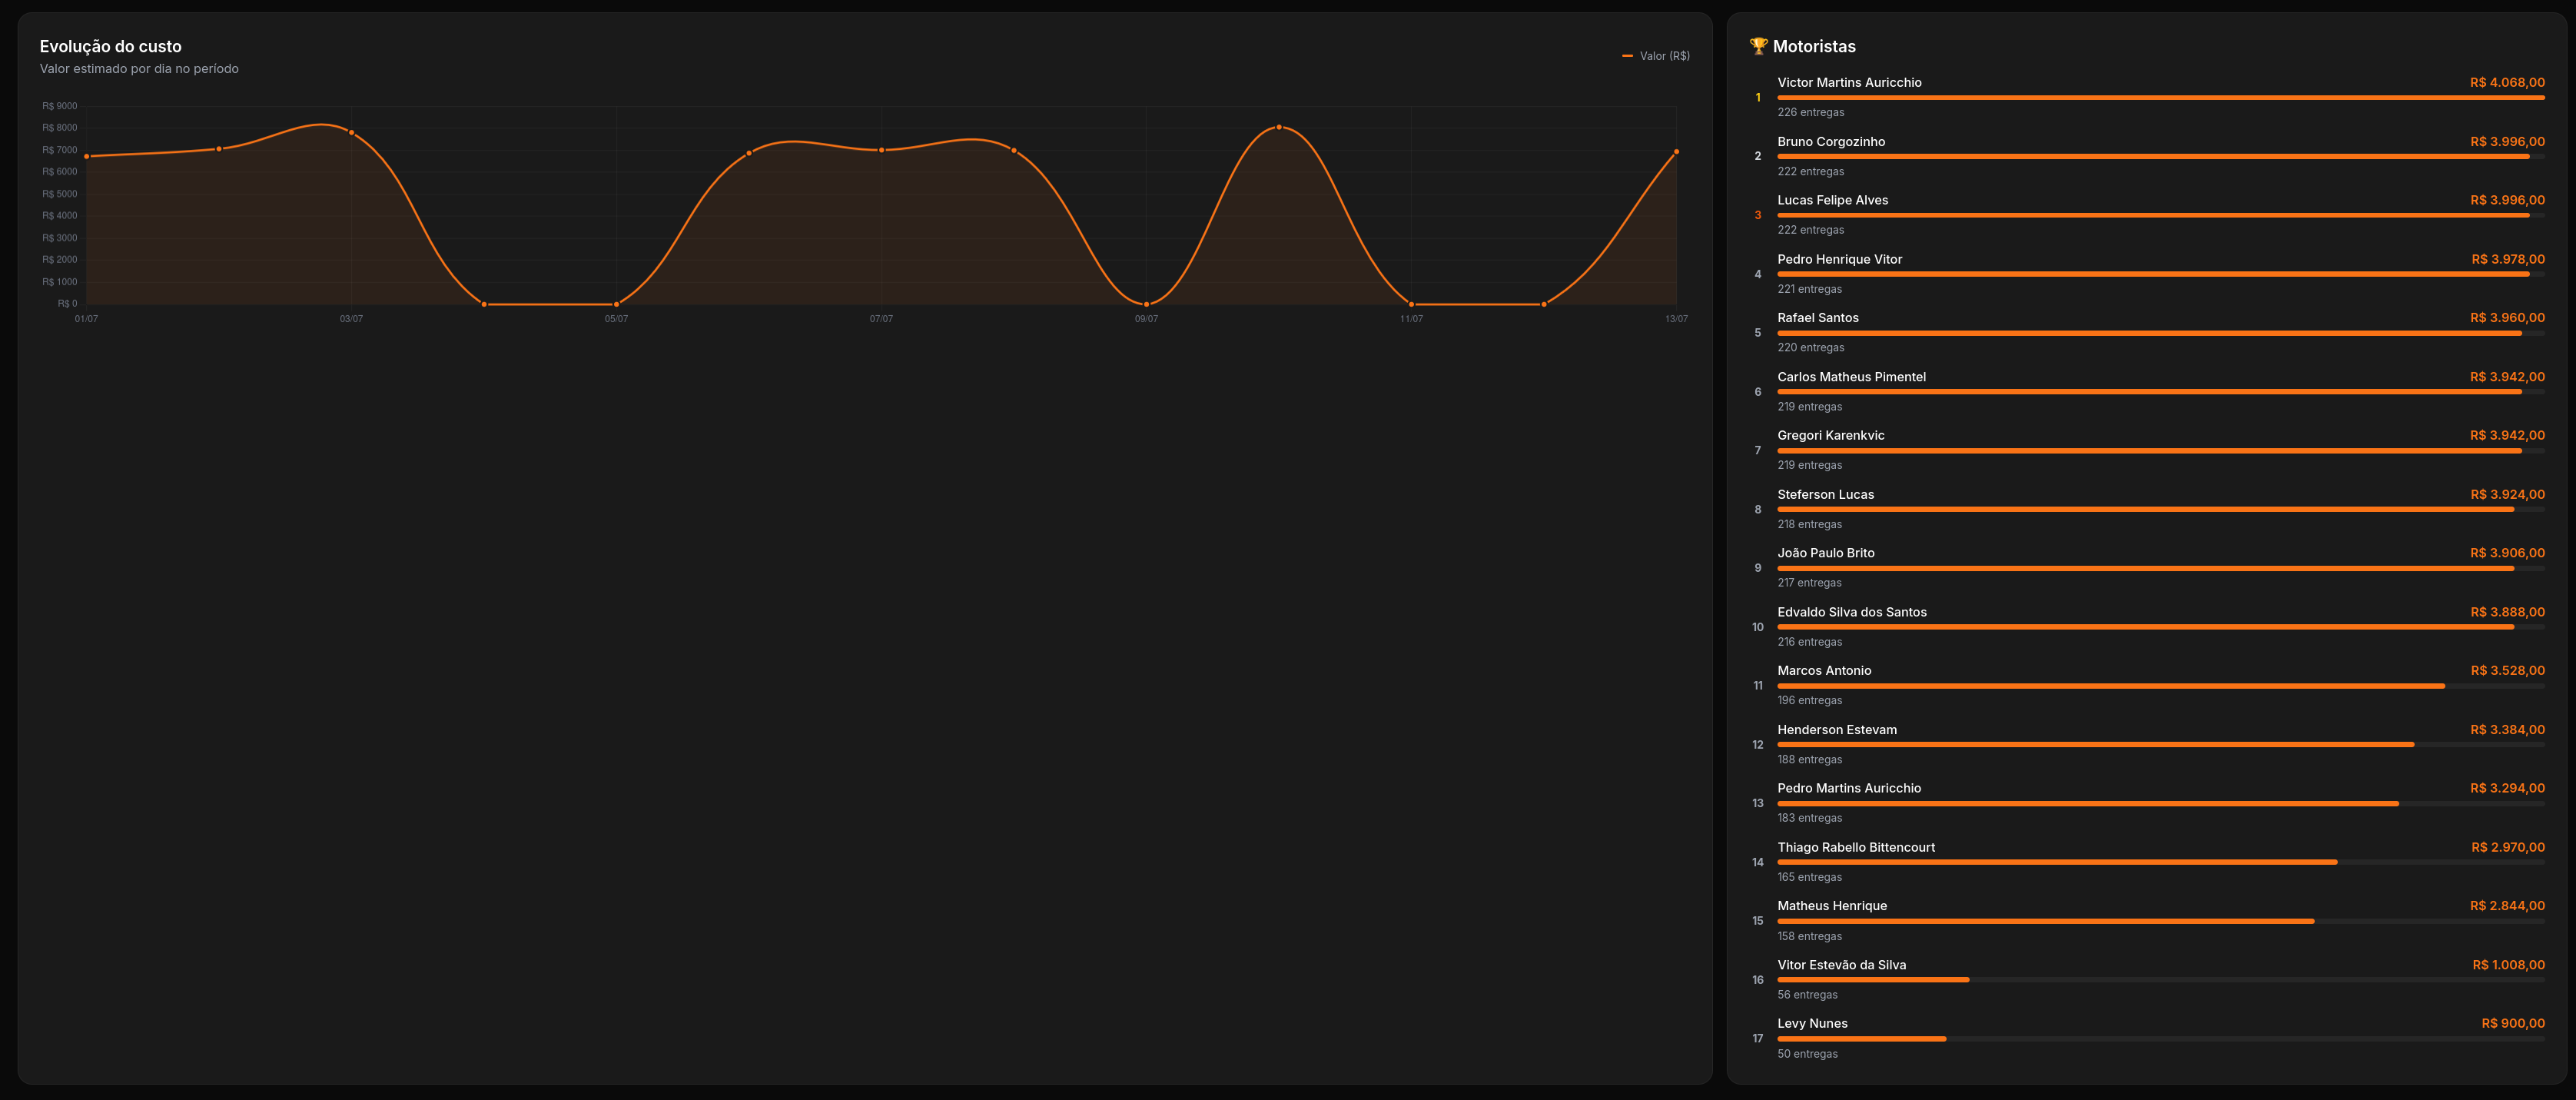This screenshot has height=1100, width=2576.
Task: Select driver Victor Martins Auricchio
Action: point(1849,83)
